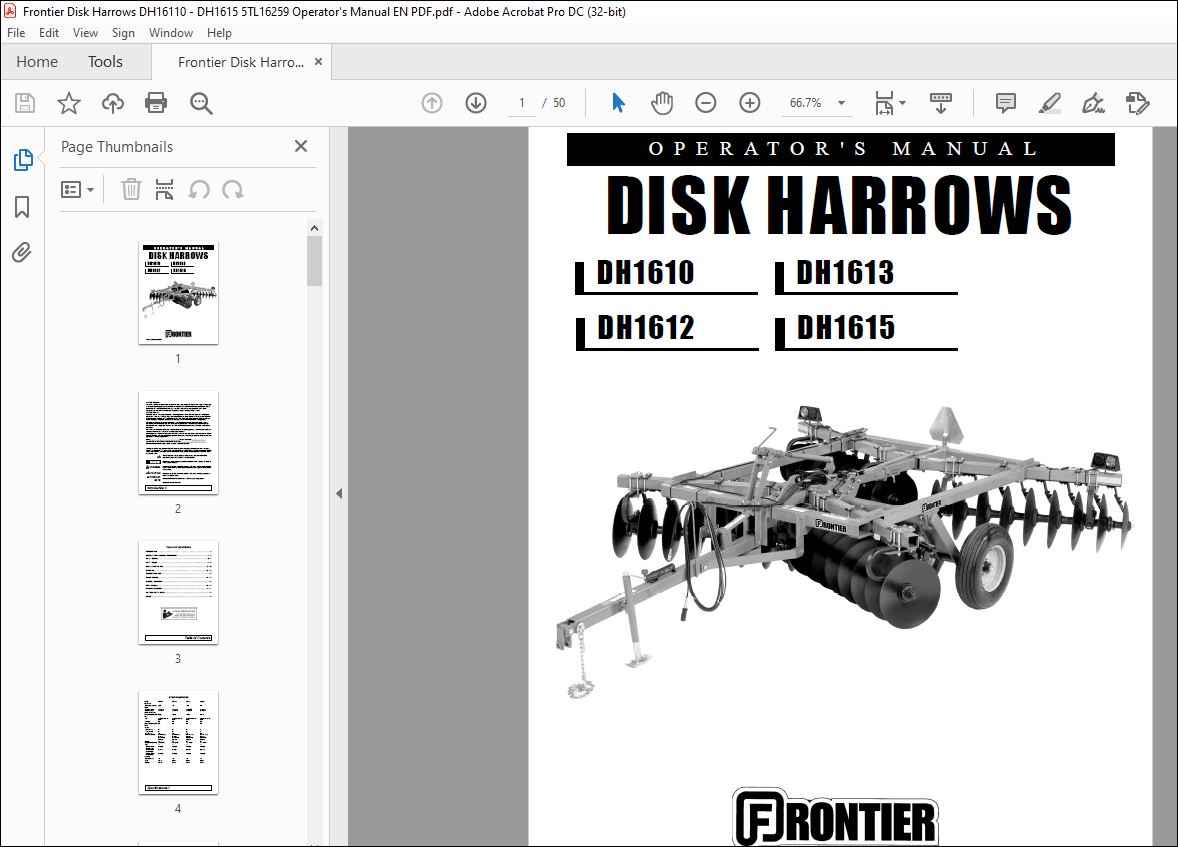Open the insert or extract pages tool
Viewport: 1178px width, 847px height.
tap(164, 189)
